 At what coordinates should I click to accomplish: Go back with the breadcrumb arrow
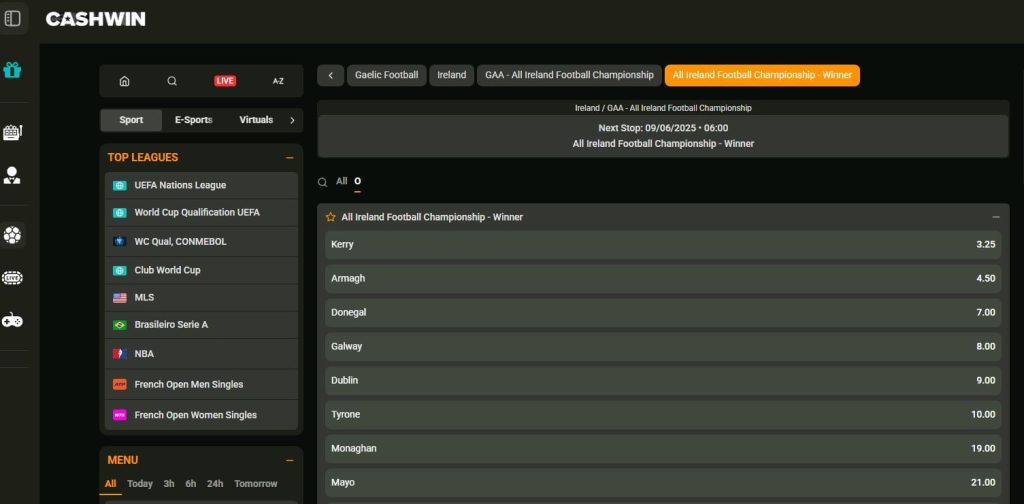[x=330, y=75]
